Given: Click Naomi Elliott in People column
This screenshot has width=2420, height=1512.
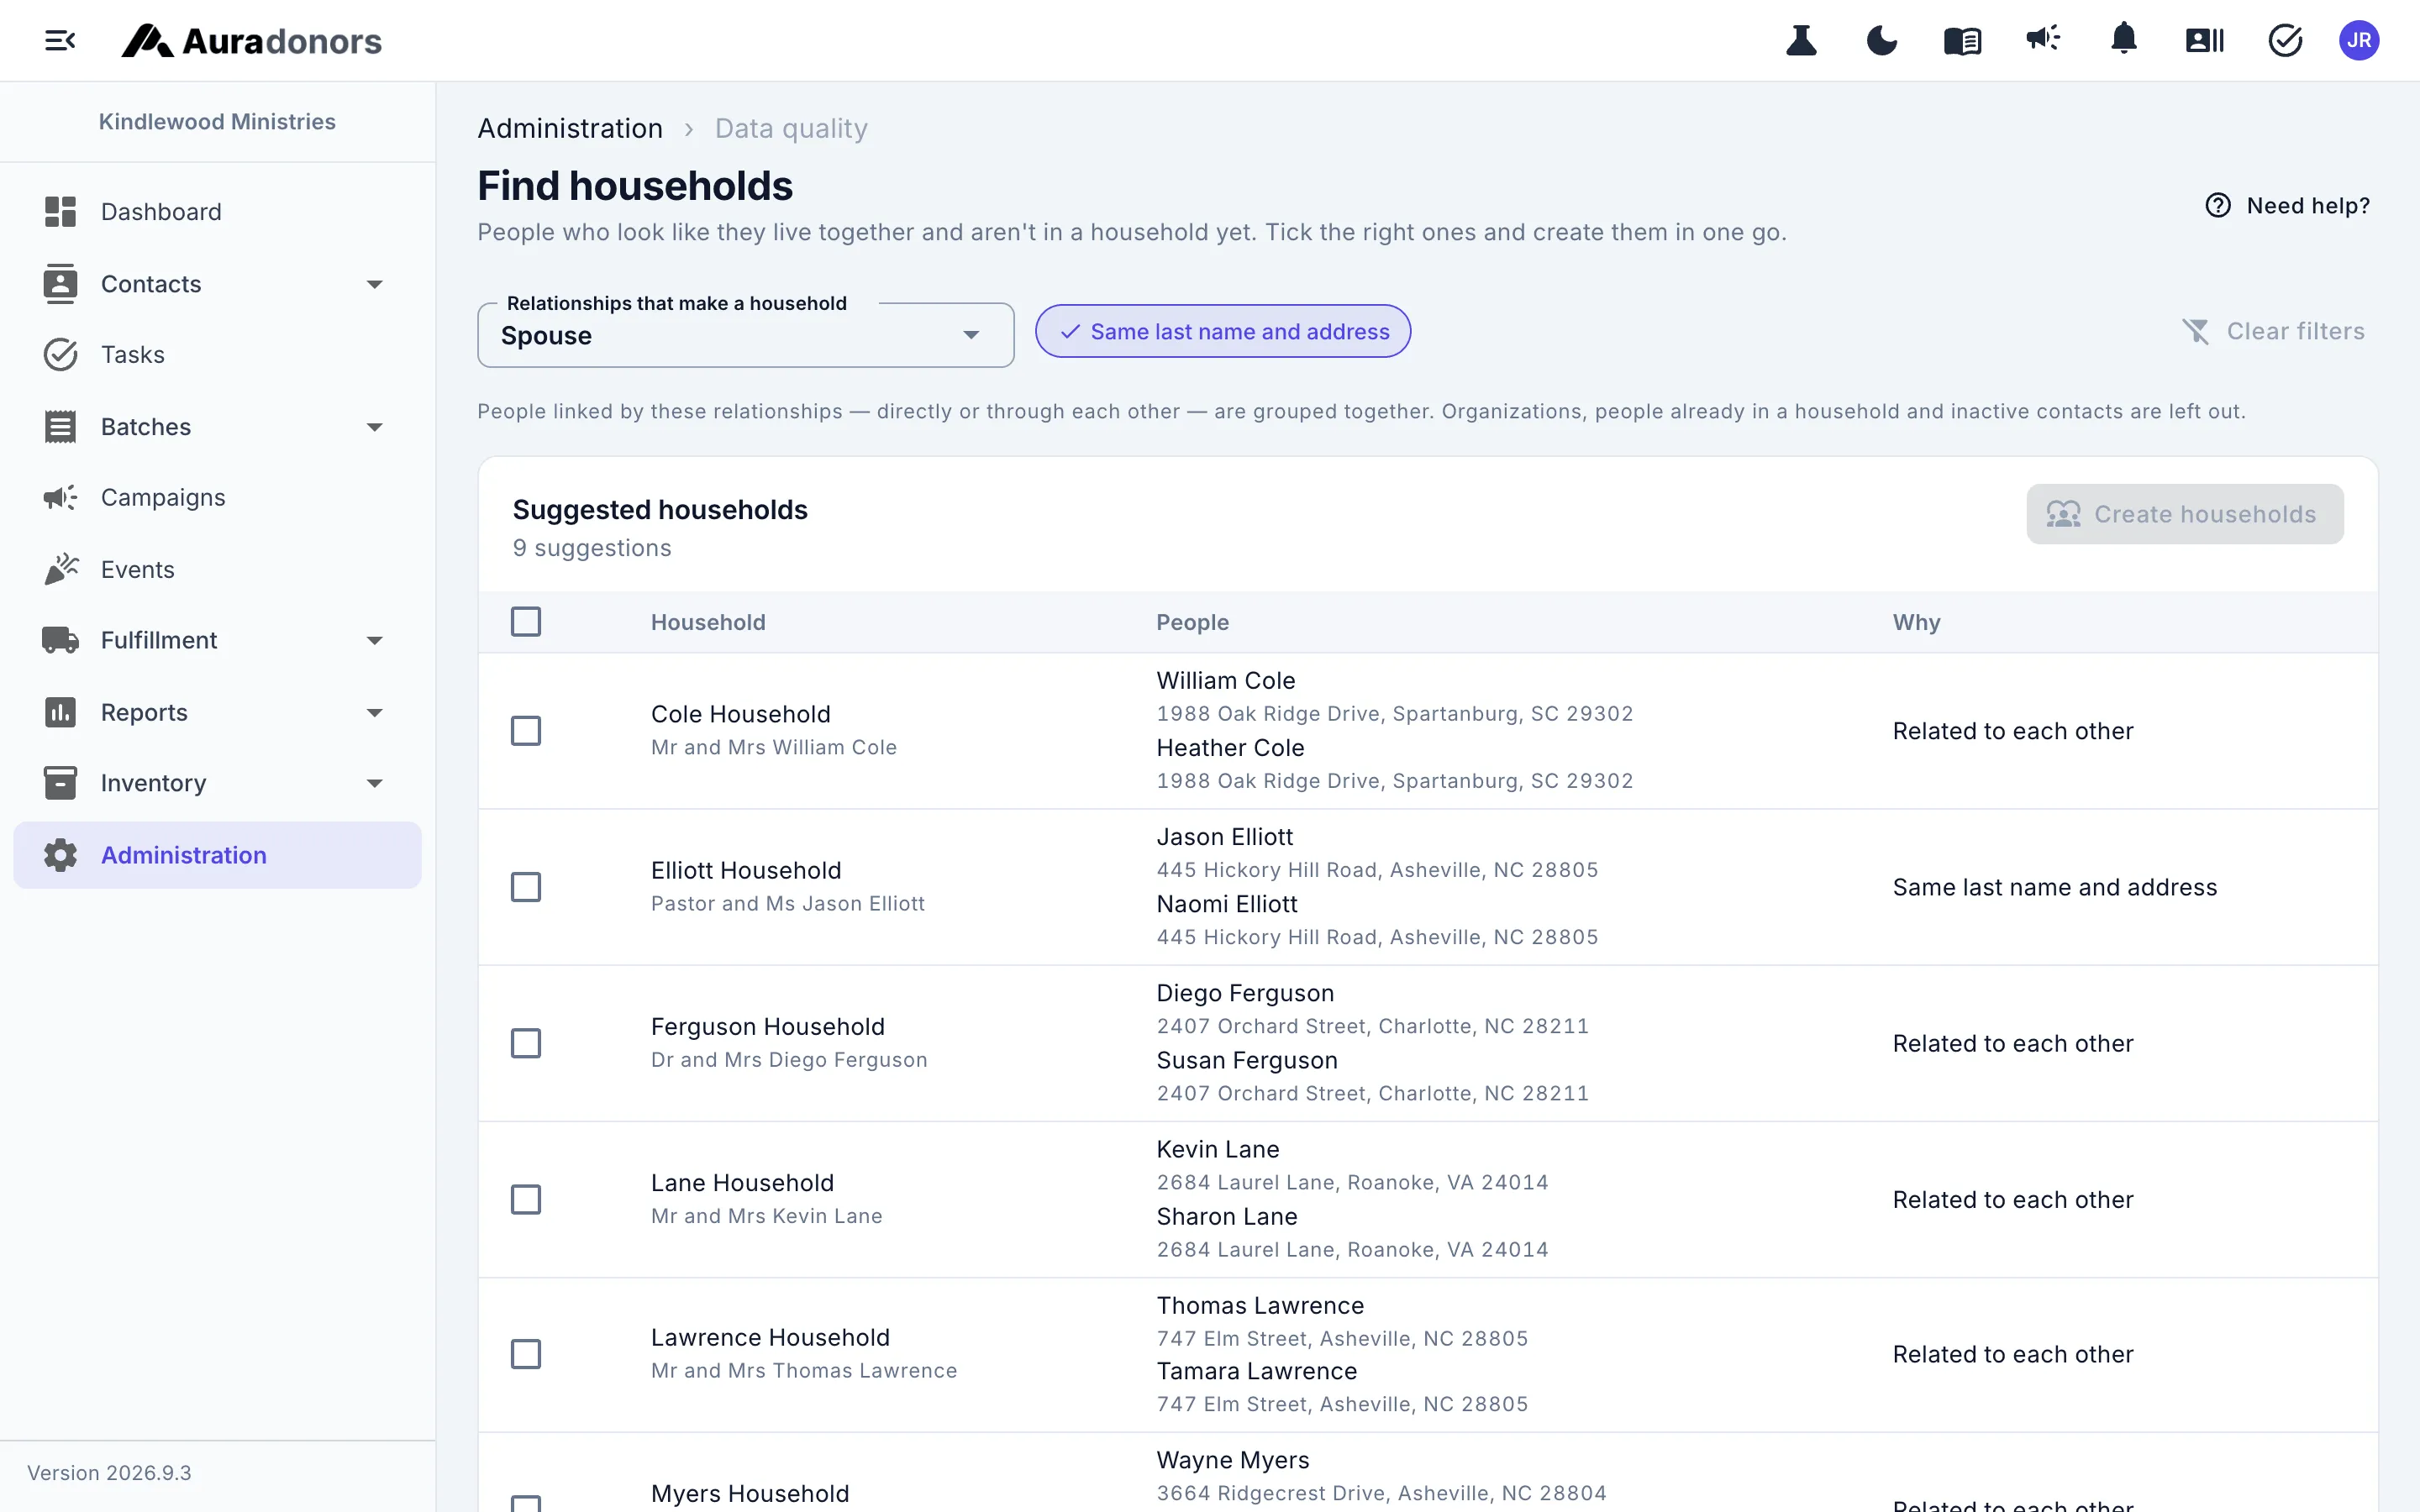Looking at the screenshot, I should pos(1227,904).
